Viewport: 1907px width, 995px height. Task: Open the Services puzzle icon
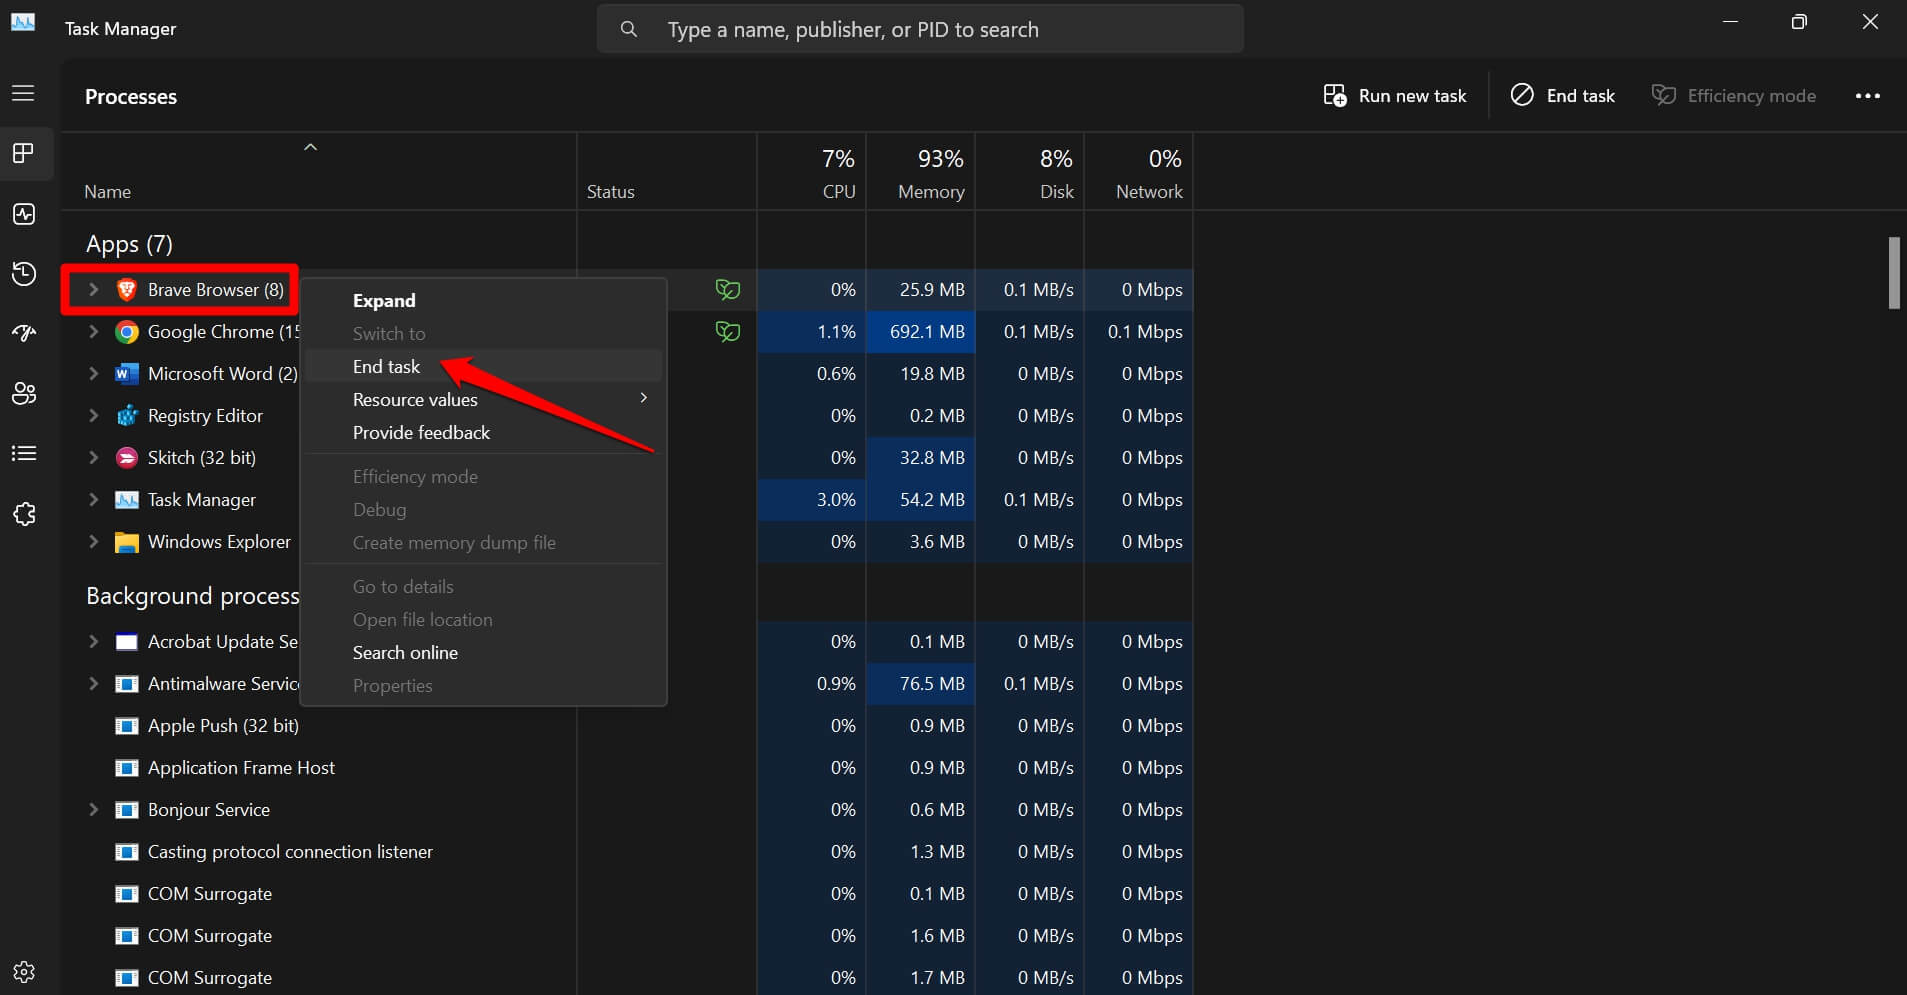[24, 514]
